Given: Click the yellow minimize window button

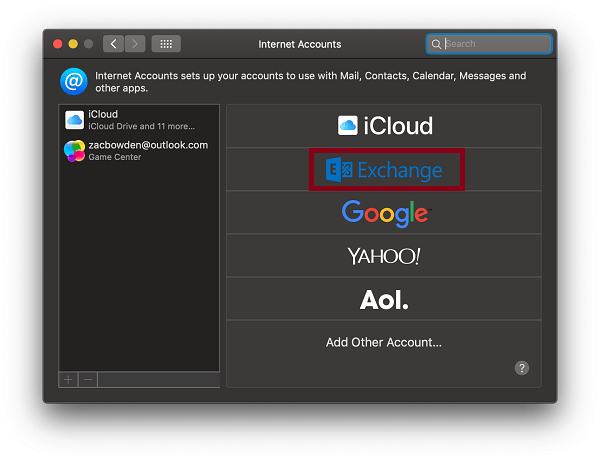Looking at the screenshot, I should pos(73,44).
